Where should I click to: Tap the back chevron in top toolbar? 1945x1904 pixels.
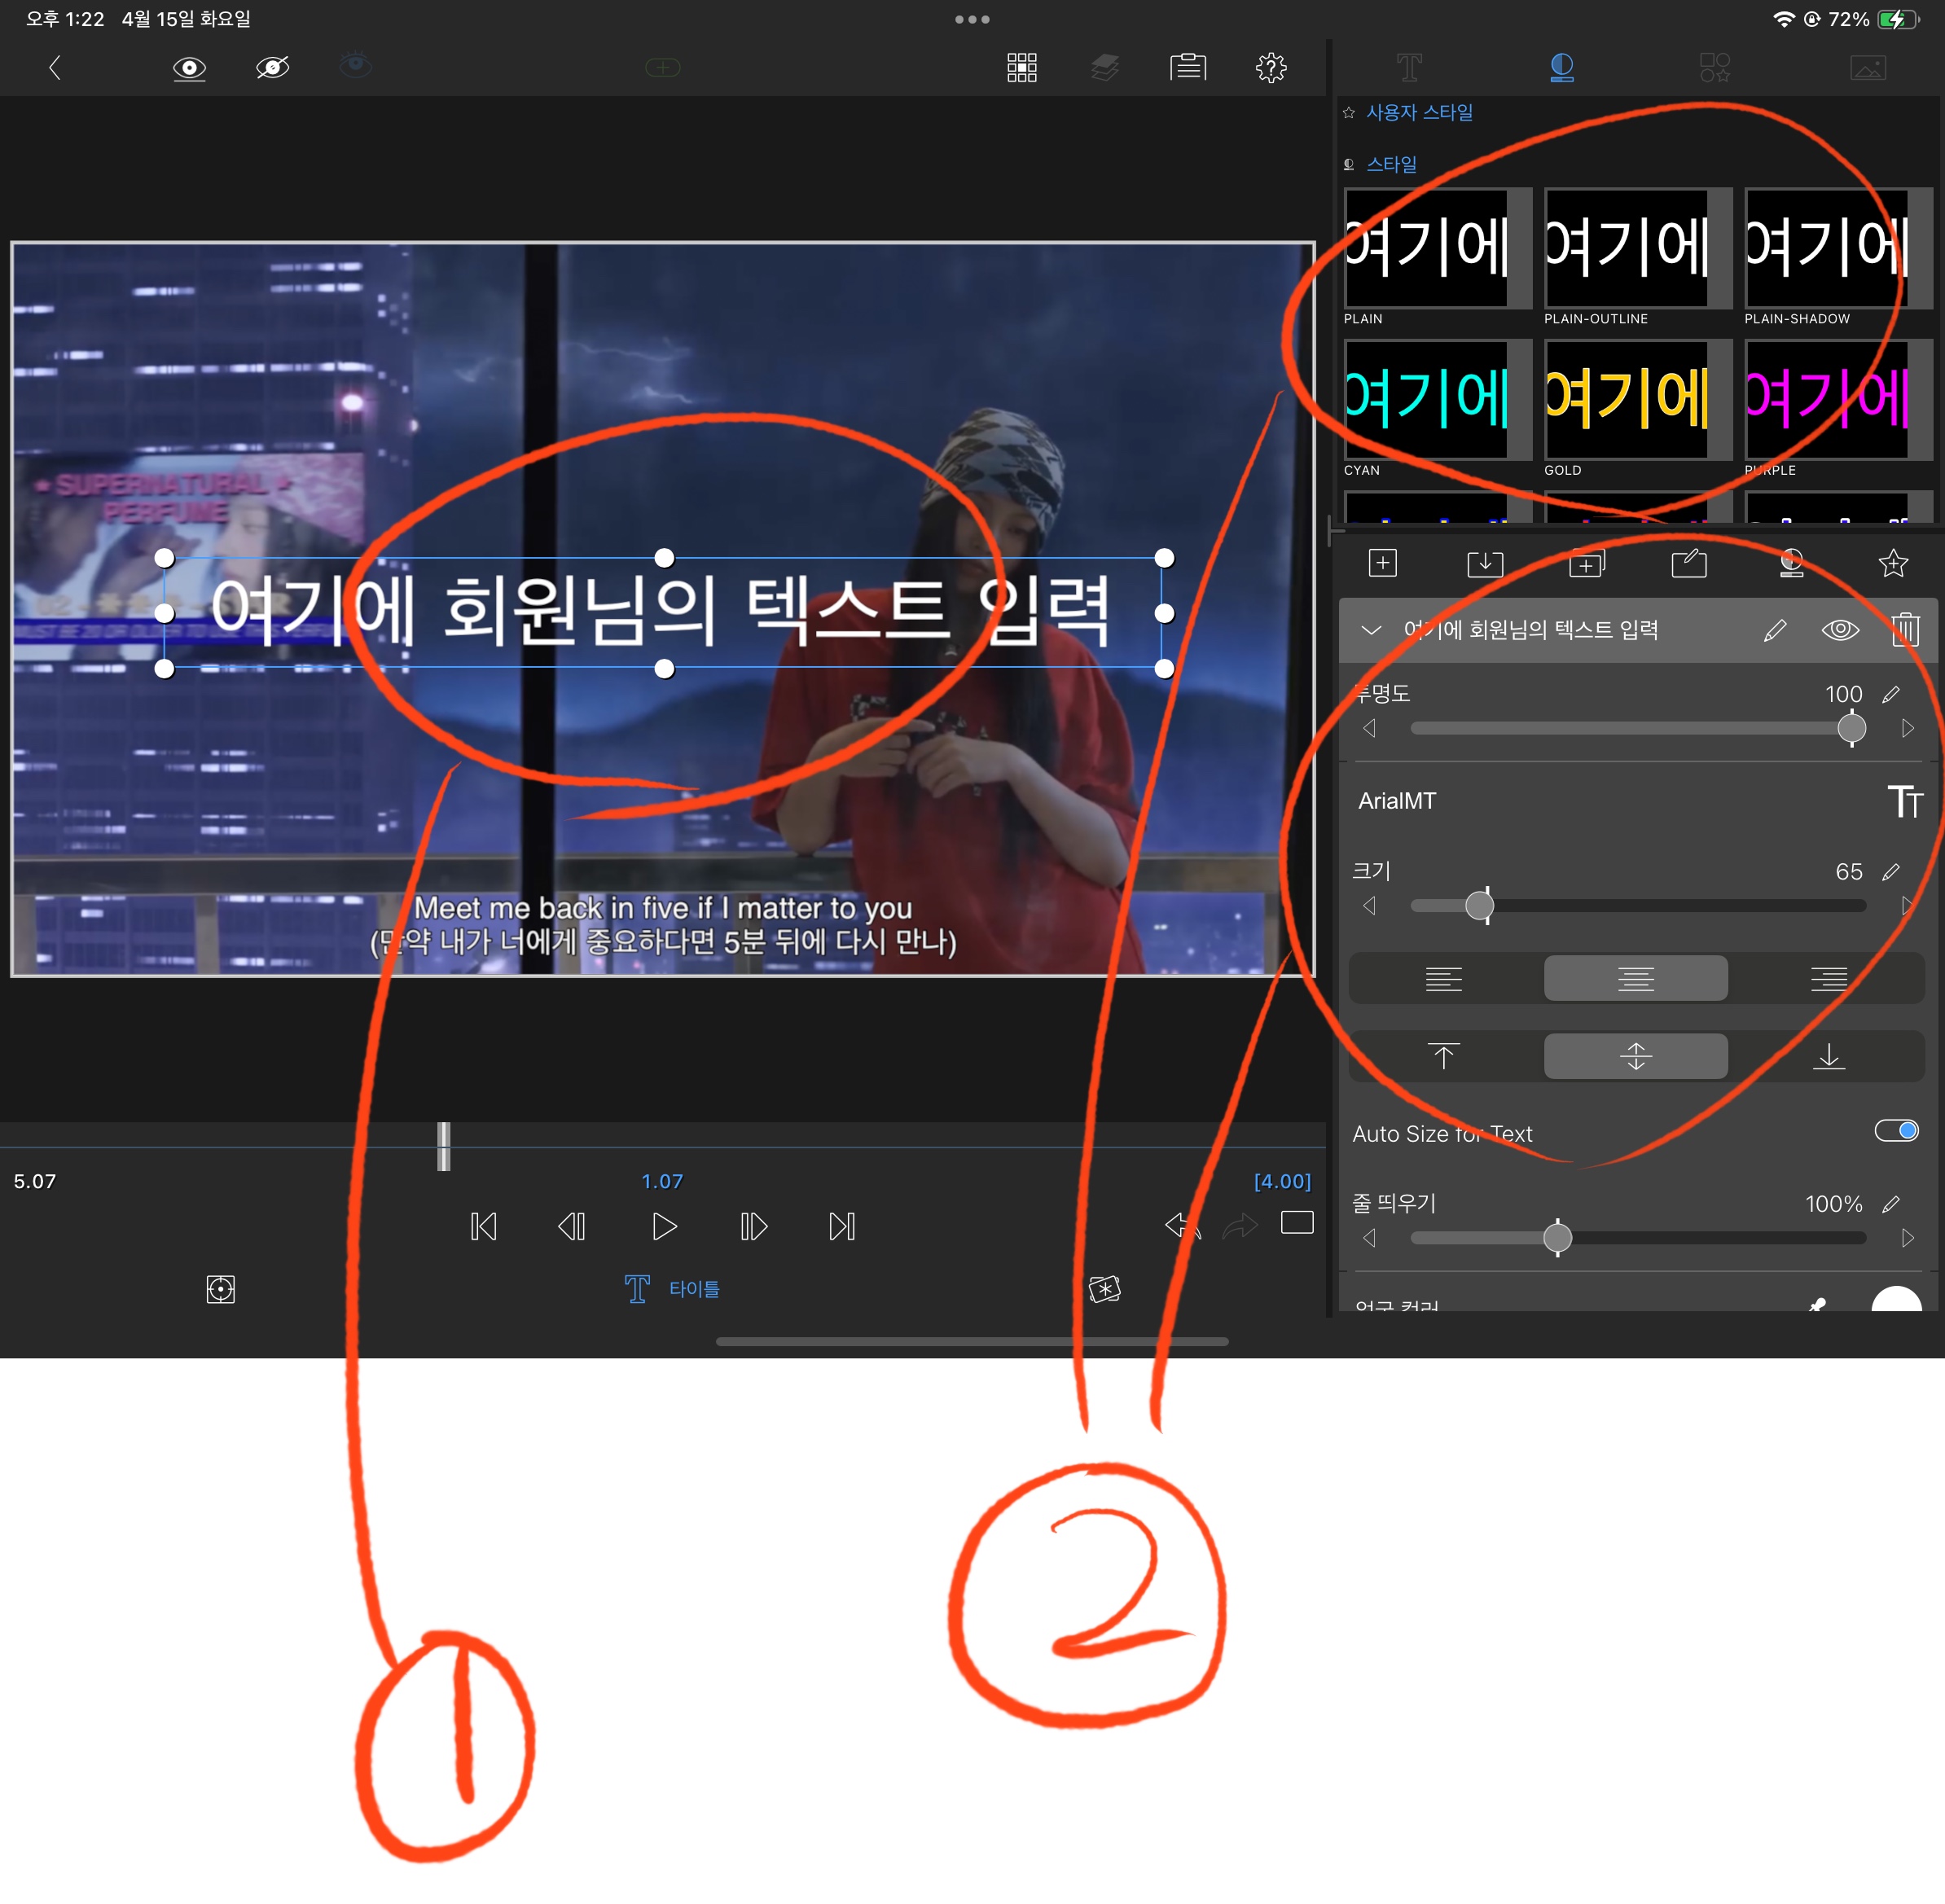coord(55,67)
